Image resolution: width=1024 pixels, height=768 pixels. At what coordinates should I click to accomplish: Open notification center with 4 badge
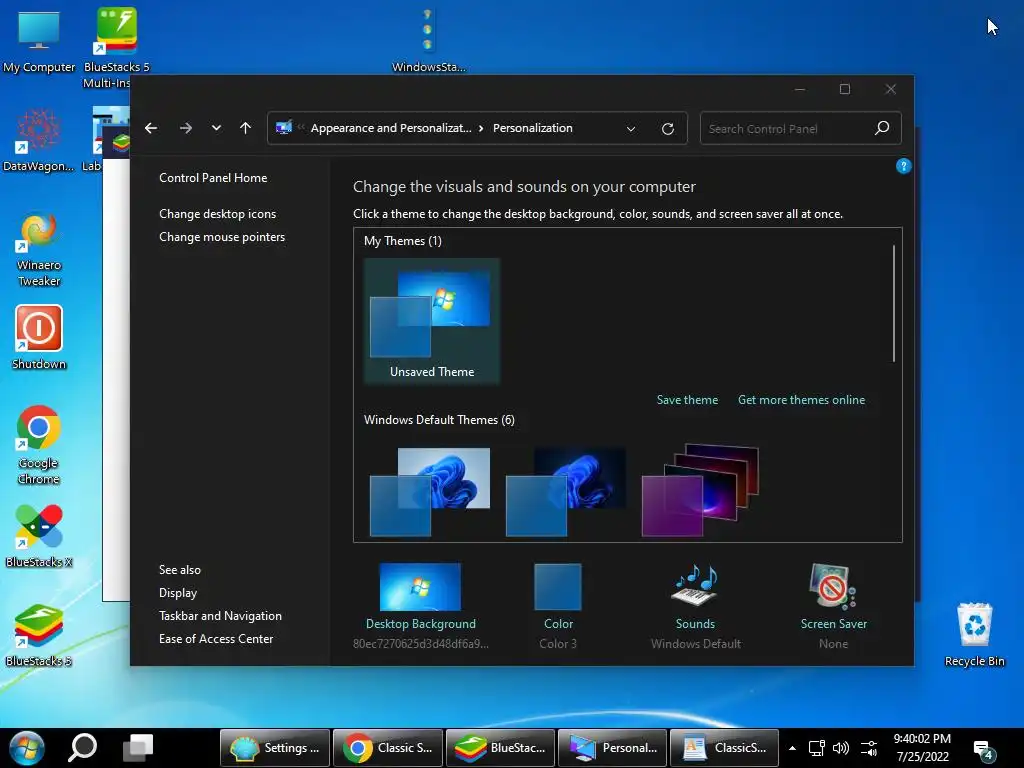click(984, 750)
